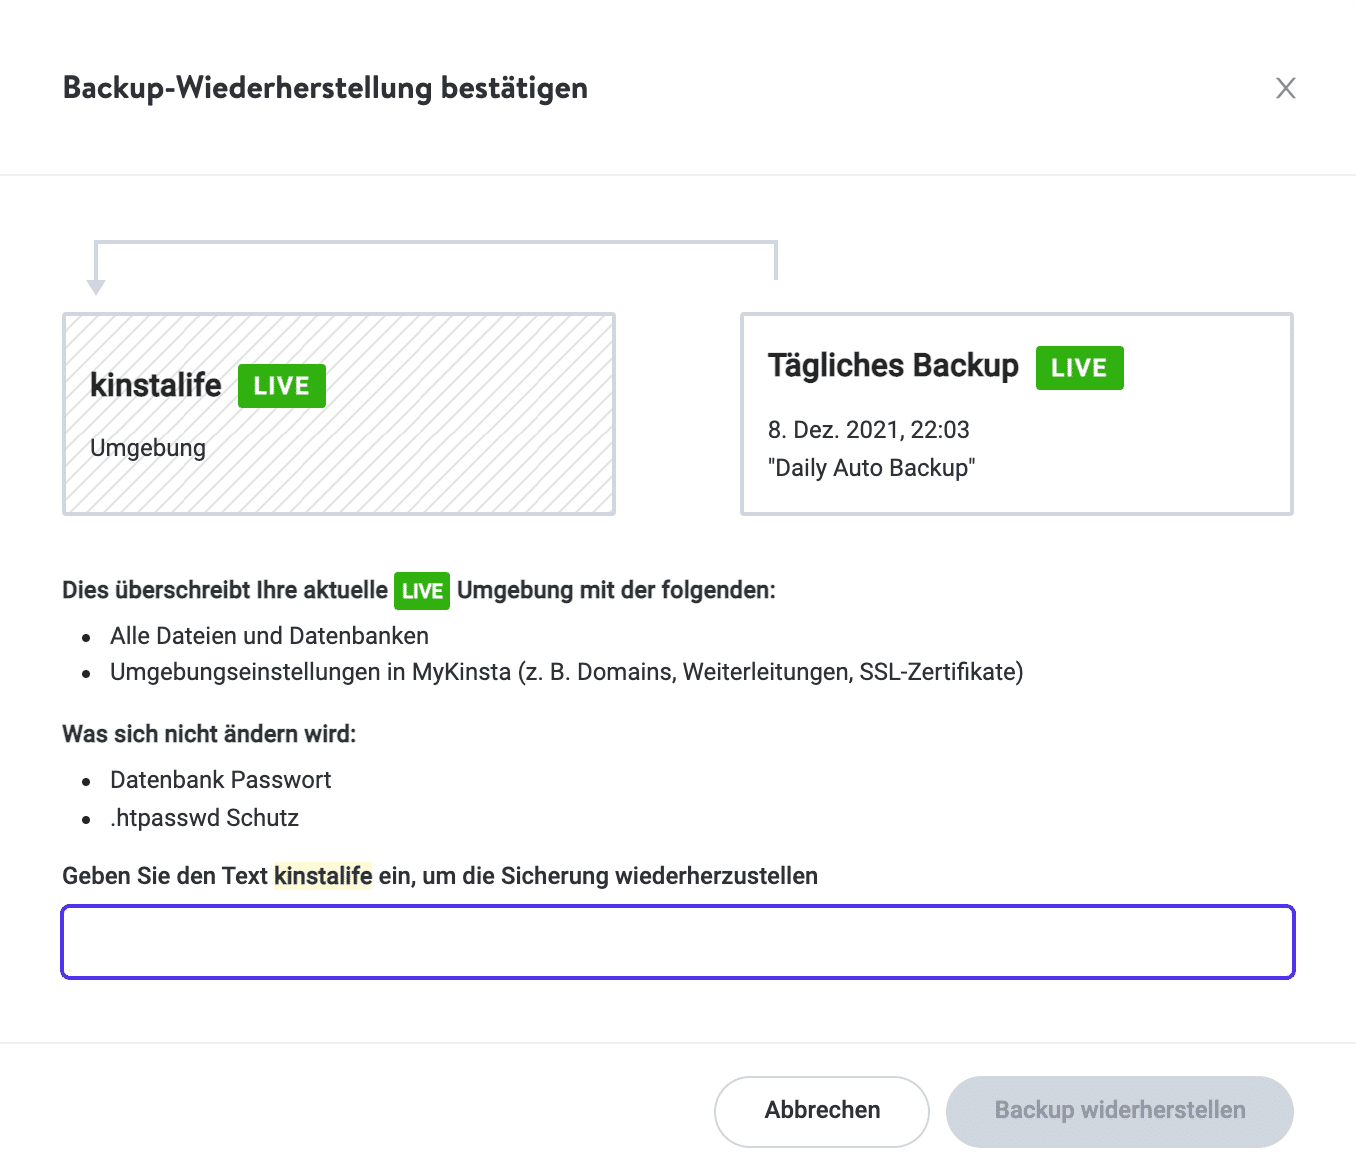
Task: Select the kinstalife Umgebung card
Action: pyautogui.click(x=338, y=414)
